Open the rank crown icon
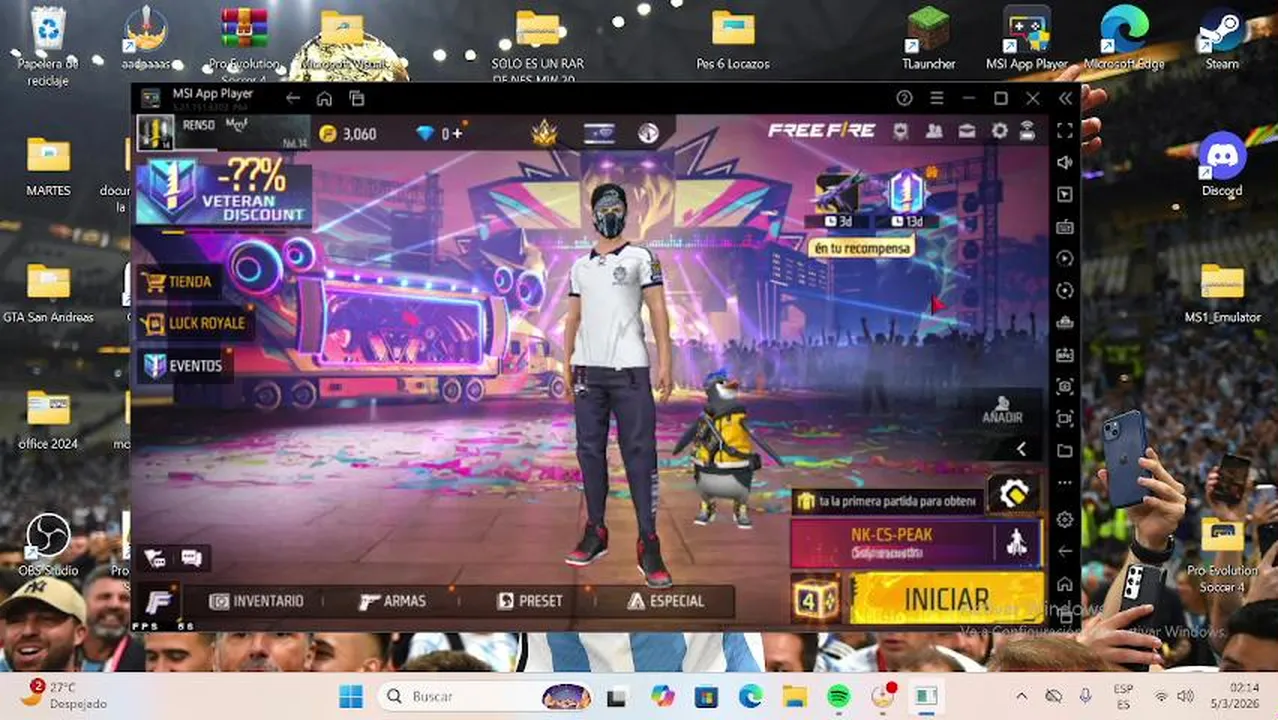1278x720 pixels. coord(544,133)
